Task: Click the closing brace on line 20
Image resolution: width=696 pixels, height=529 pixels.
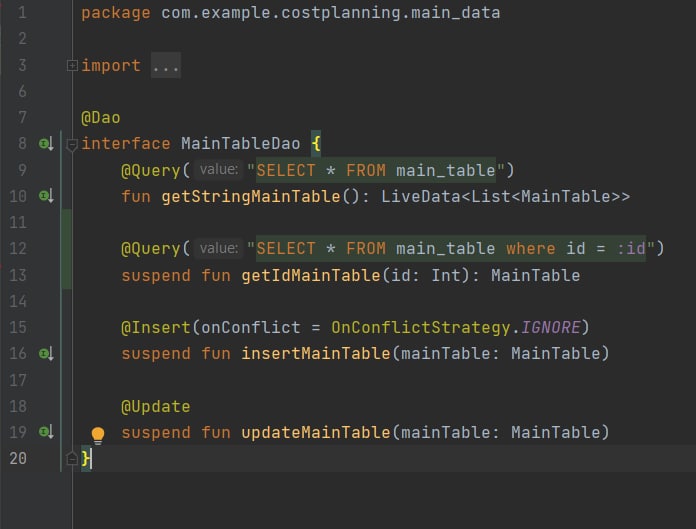Action: [x=86, y=458]
